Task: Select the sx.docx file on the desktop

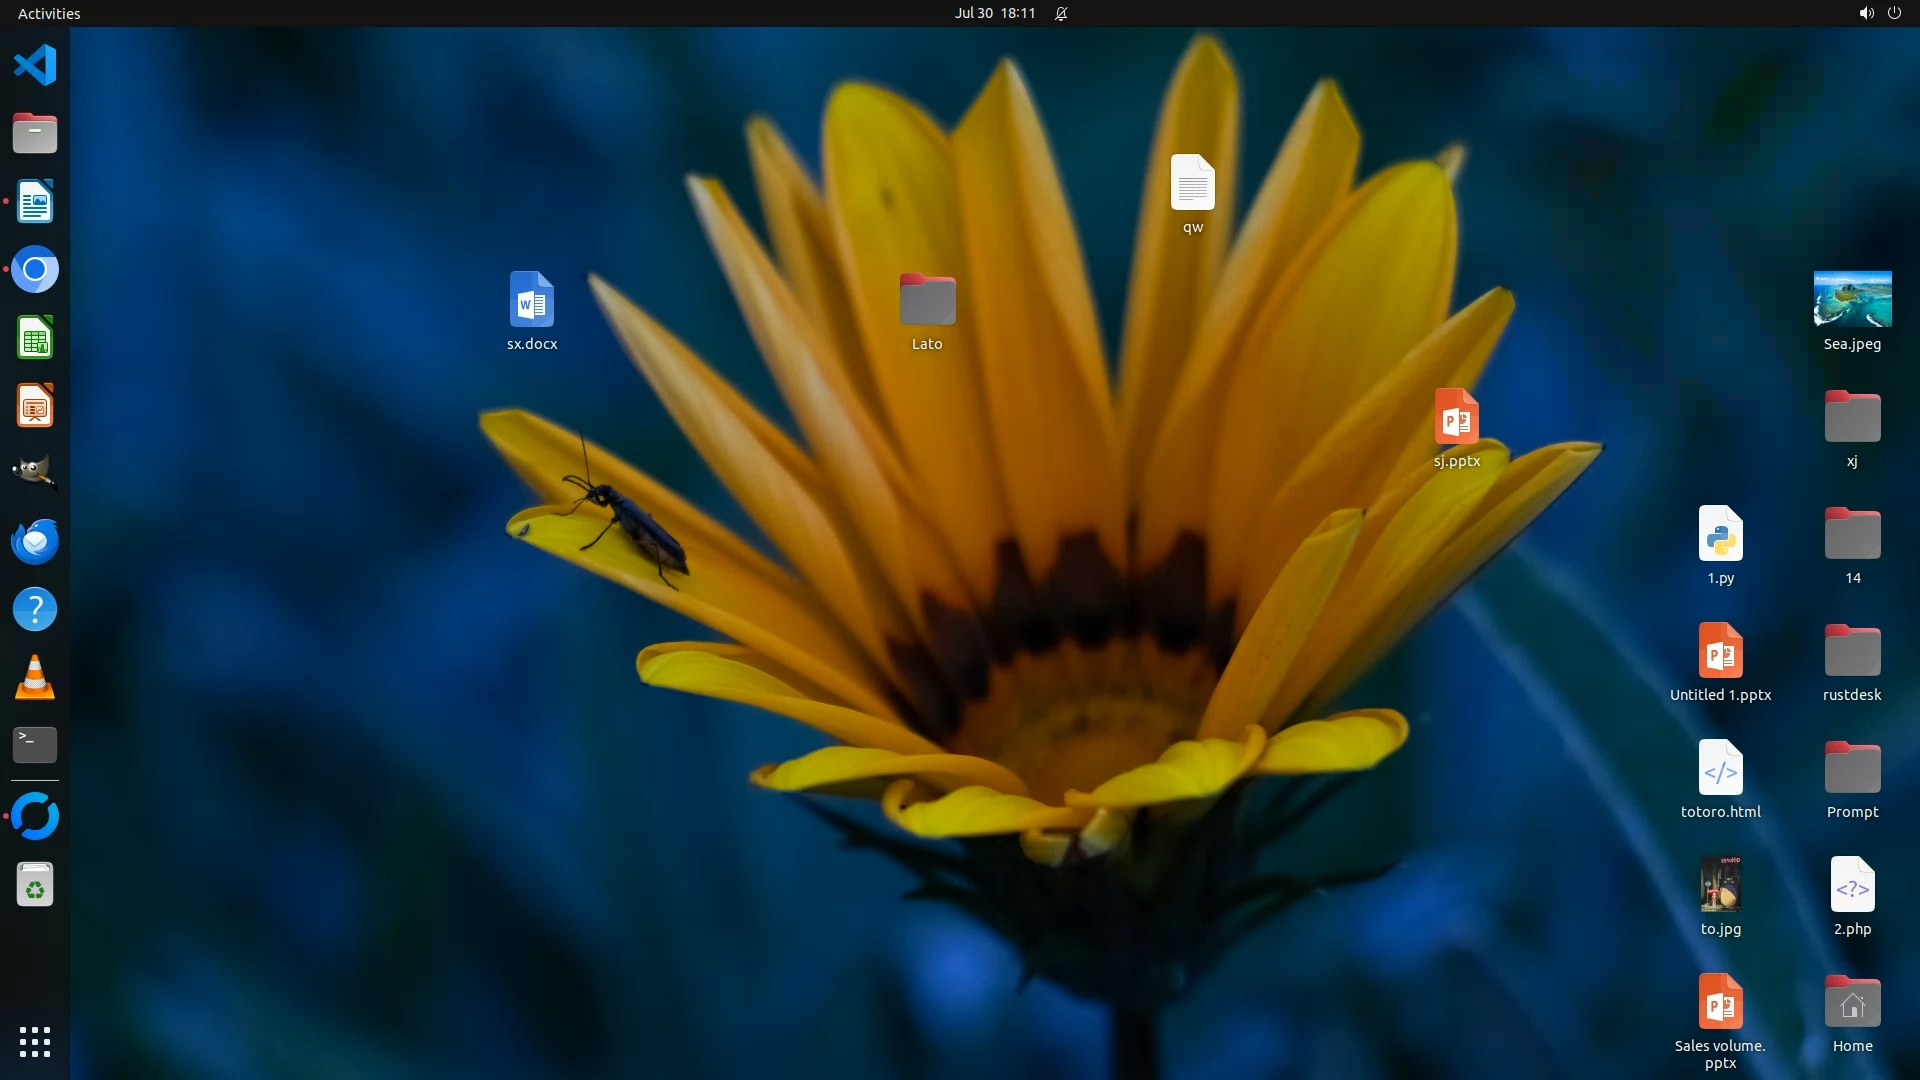Action: pos(531,300)
